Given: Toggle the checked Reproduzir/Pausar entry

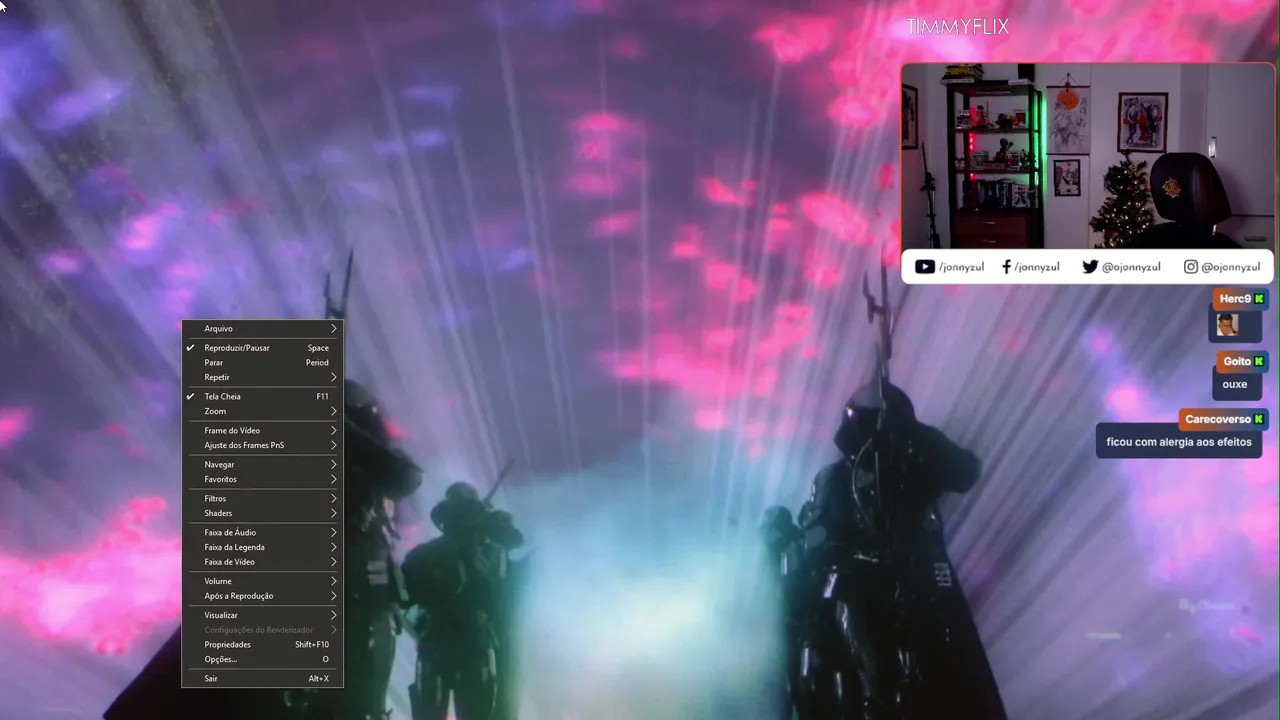Looking at the screenshot, I should click(x=262, y=348).
